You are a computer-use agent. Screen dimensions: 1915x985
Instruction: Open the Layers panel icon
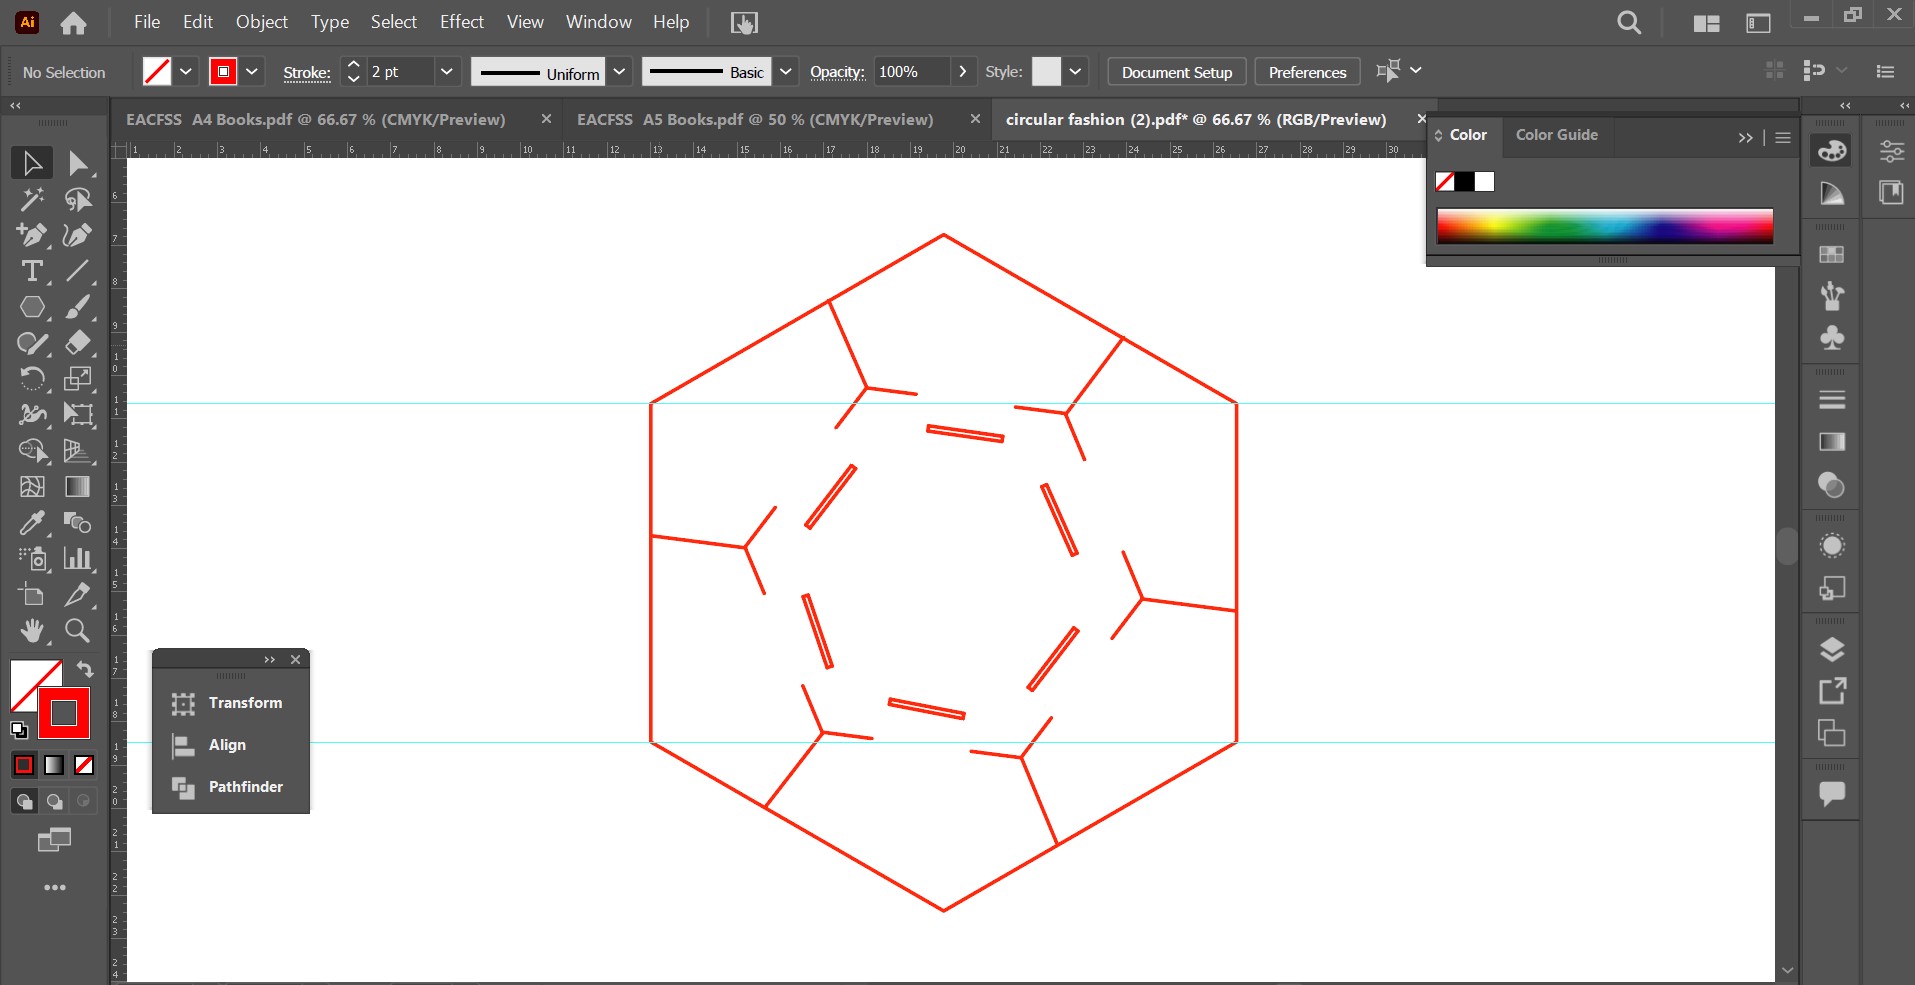tap(1832, 650)
